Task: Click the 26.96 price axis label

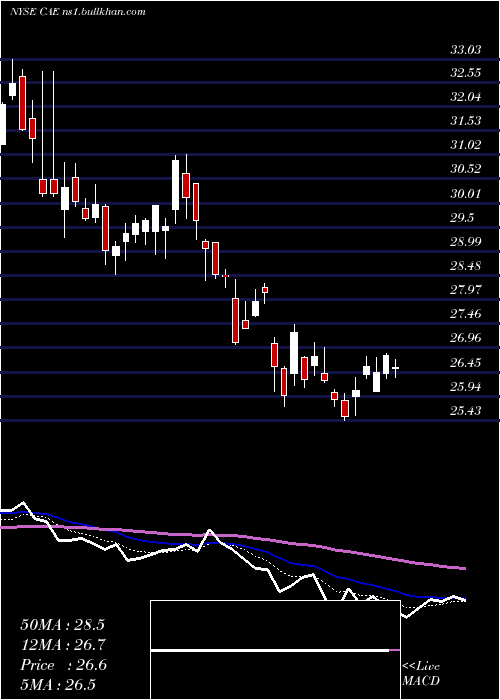Action: (x=466, y=338)
